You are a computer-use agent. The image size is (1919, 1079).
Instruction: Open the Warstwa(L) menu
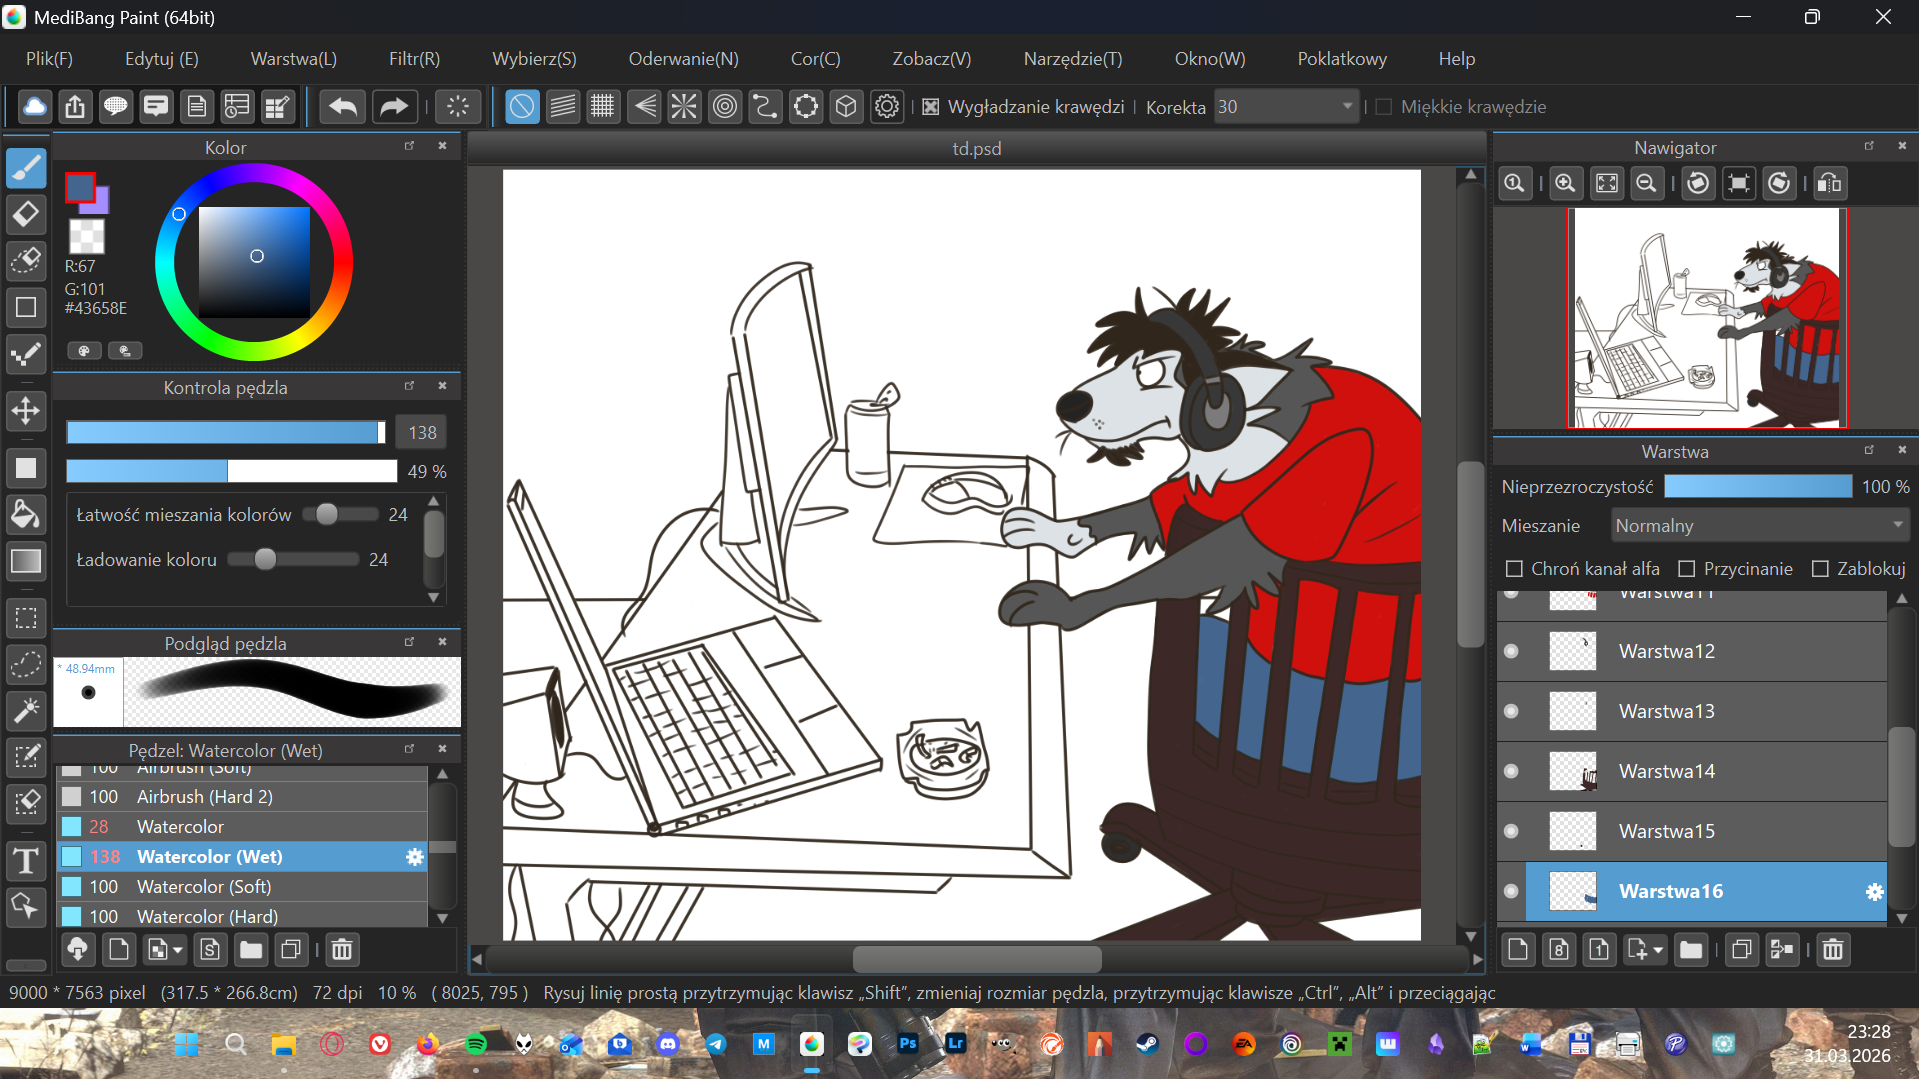coord(293,59)
